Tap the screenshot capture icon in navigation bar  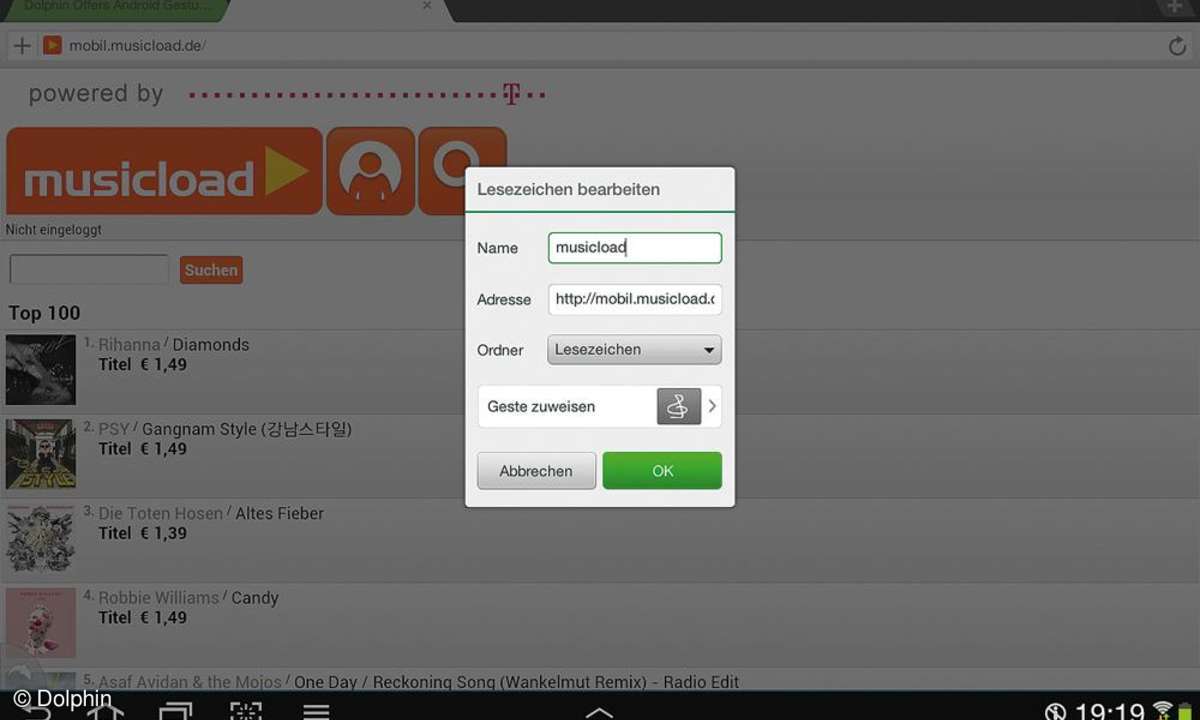tap(246, 711)
